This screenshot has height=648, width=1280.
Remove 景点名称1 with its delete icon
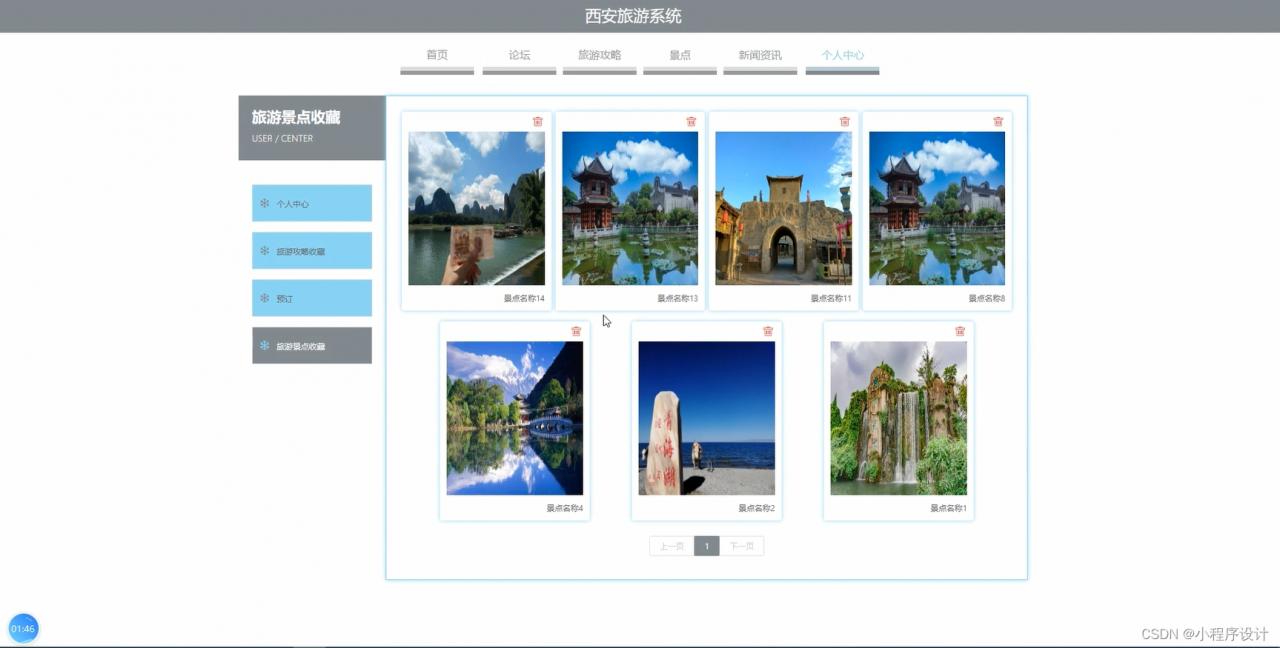[x=959, y=330]
